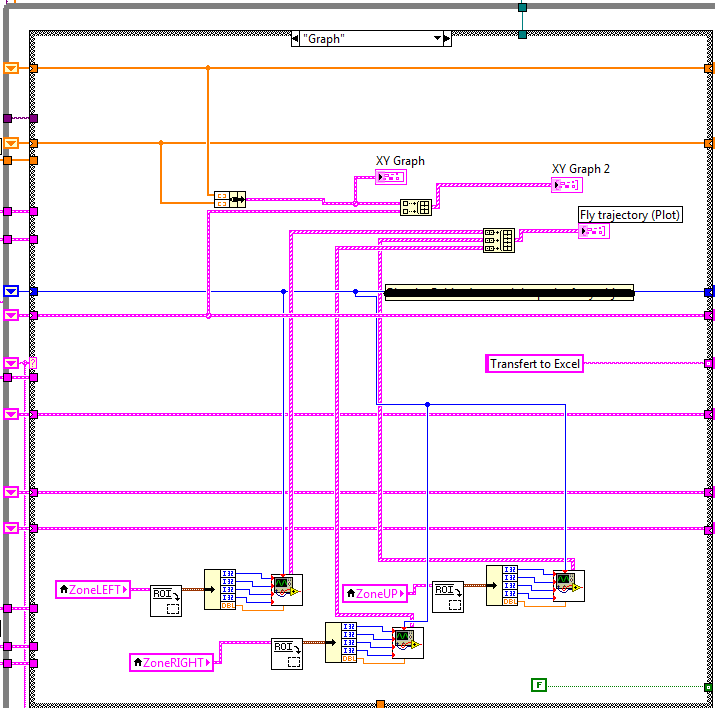Select the Bundle node on the orange wires
Image resolution: width=715 pixels, height=708 pixels.
[229, 199]
